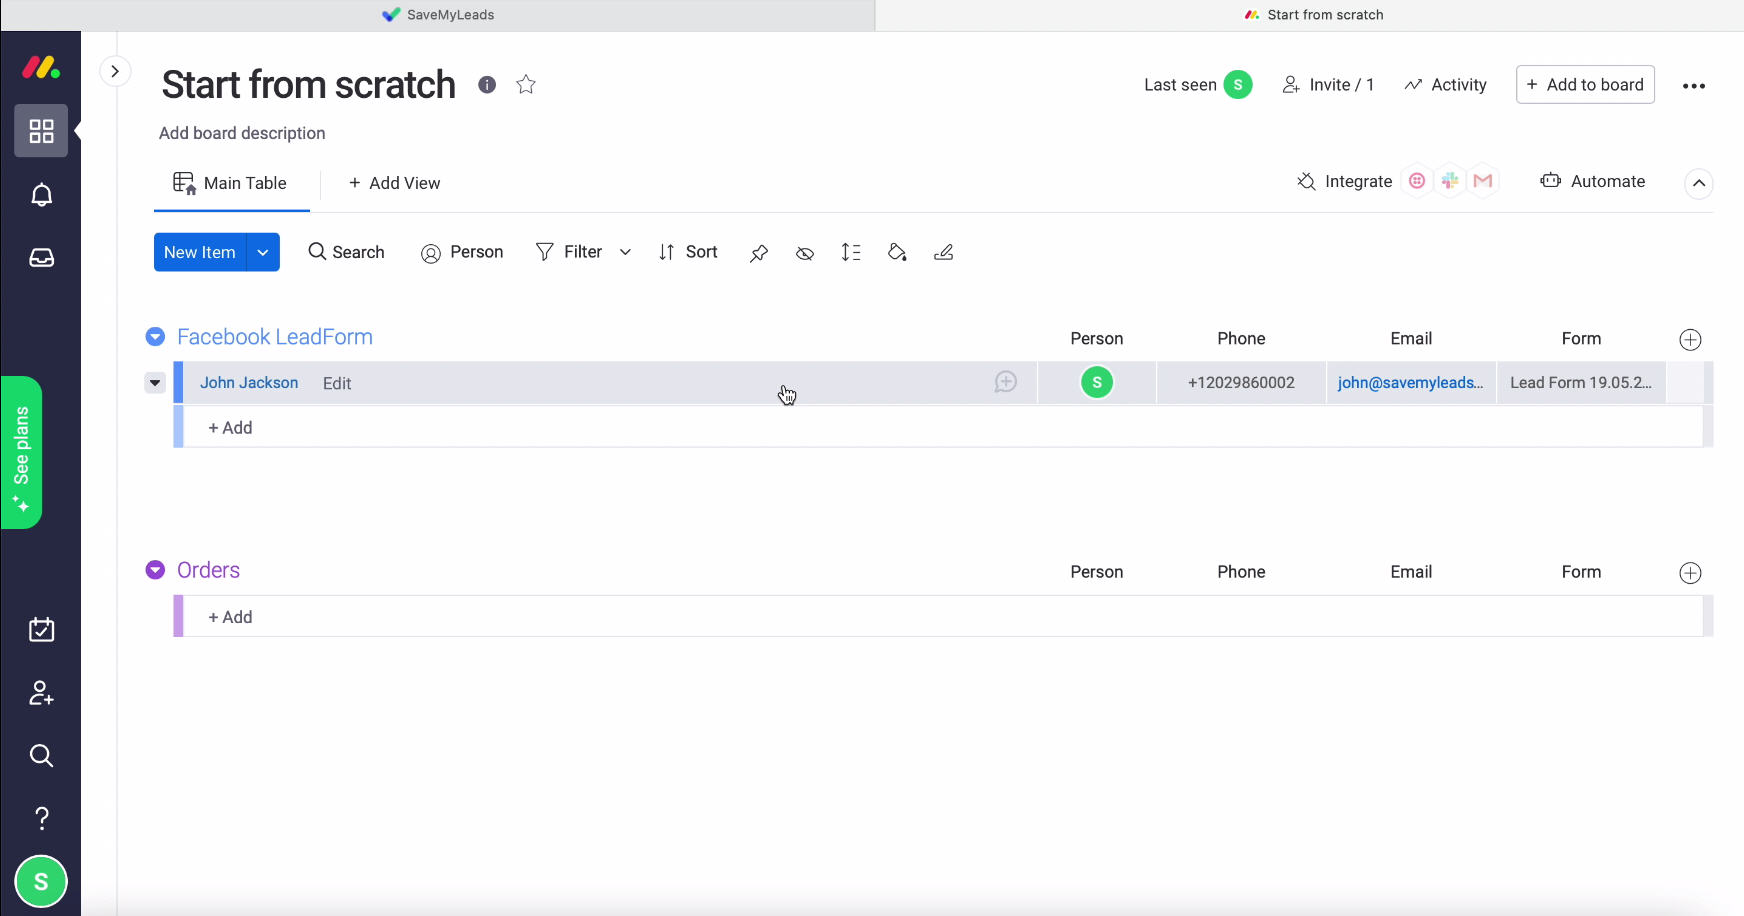Click the Facebook LeadForm group color bar
The width and height of the screenshot is (1744, 916).
click(x=179, y=383)
